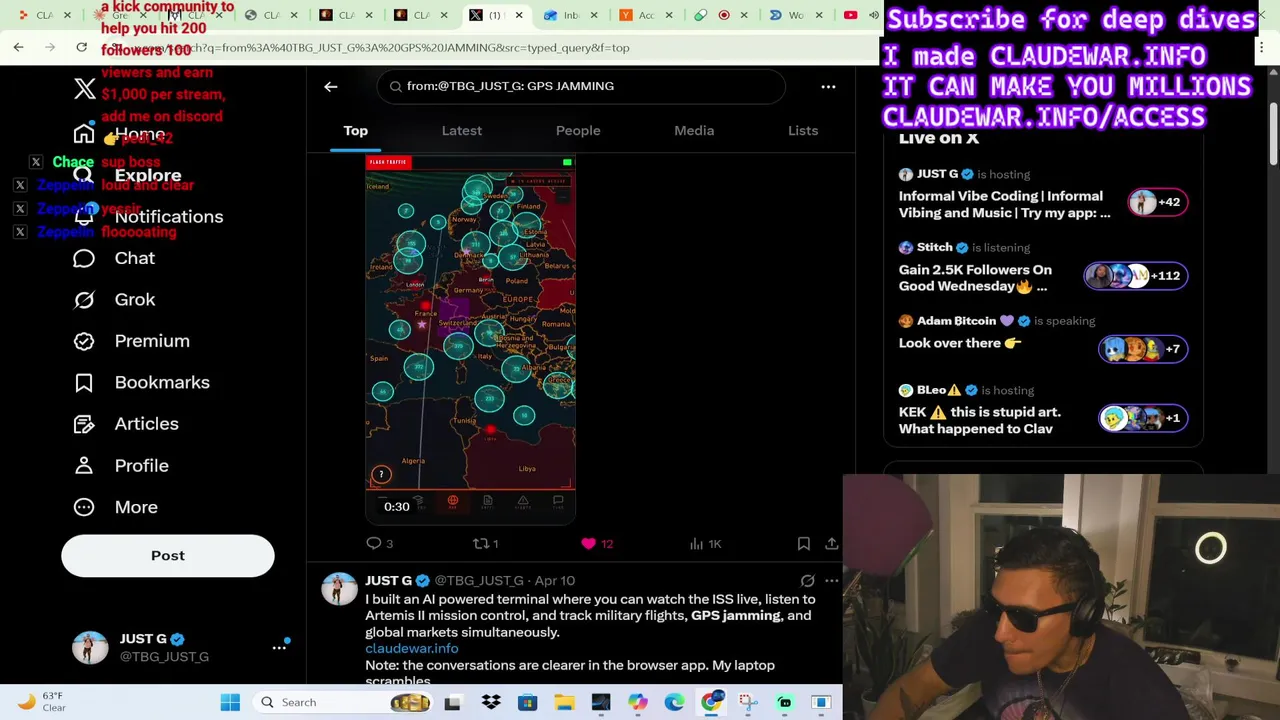Open the +42 listeners avatar group
The image size is (1280, 720).
click(1157, 202)
